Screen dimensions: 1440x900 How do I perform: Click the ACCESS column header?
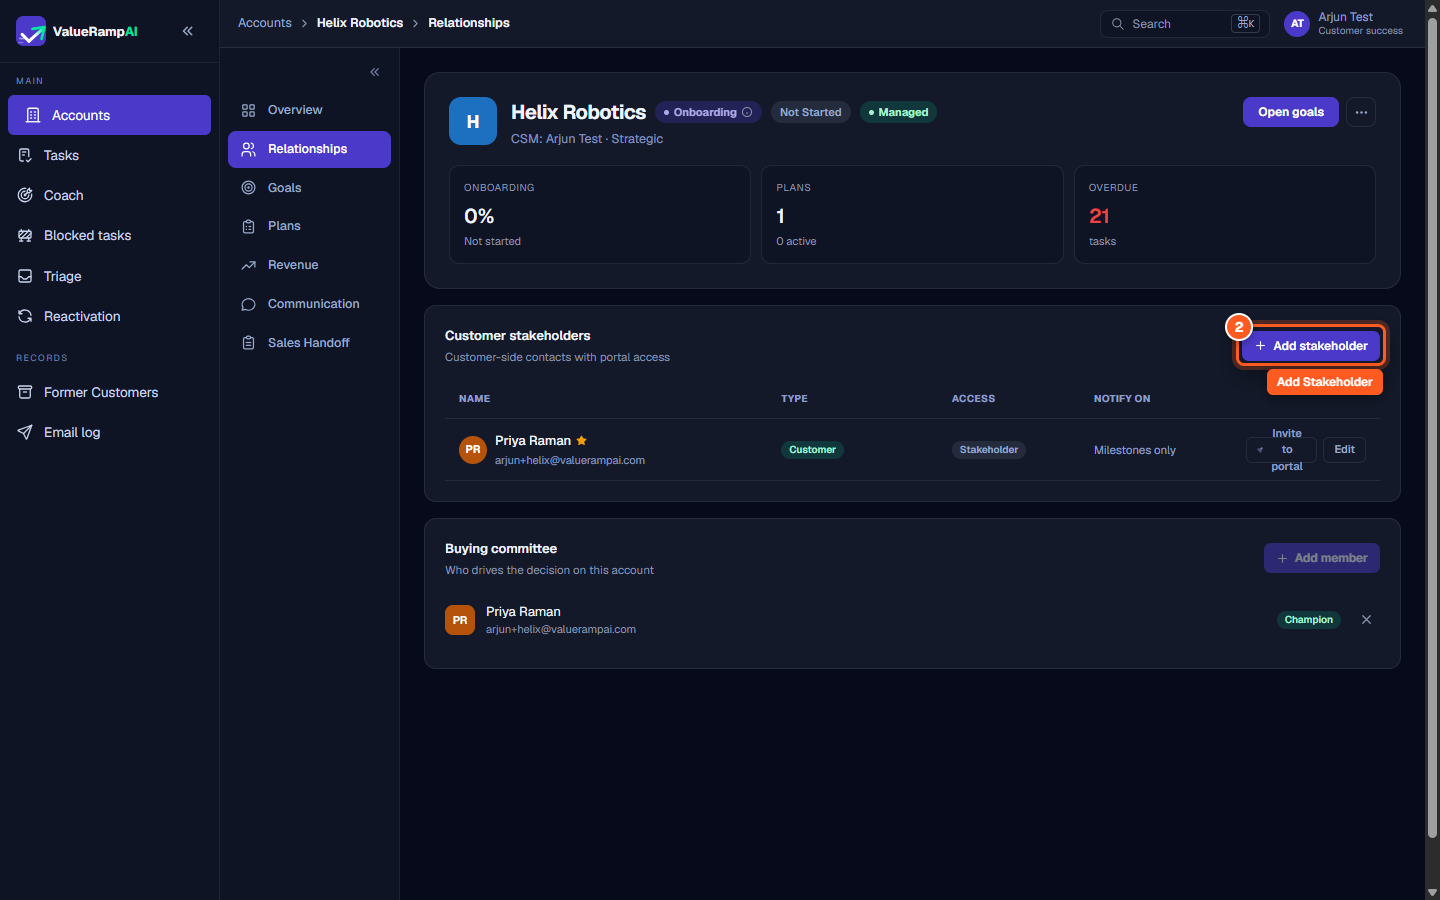[x=973, y=399]
